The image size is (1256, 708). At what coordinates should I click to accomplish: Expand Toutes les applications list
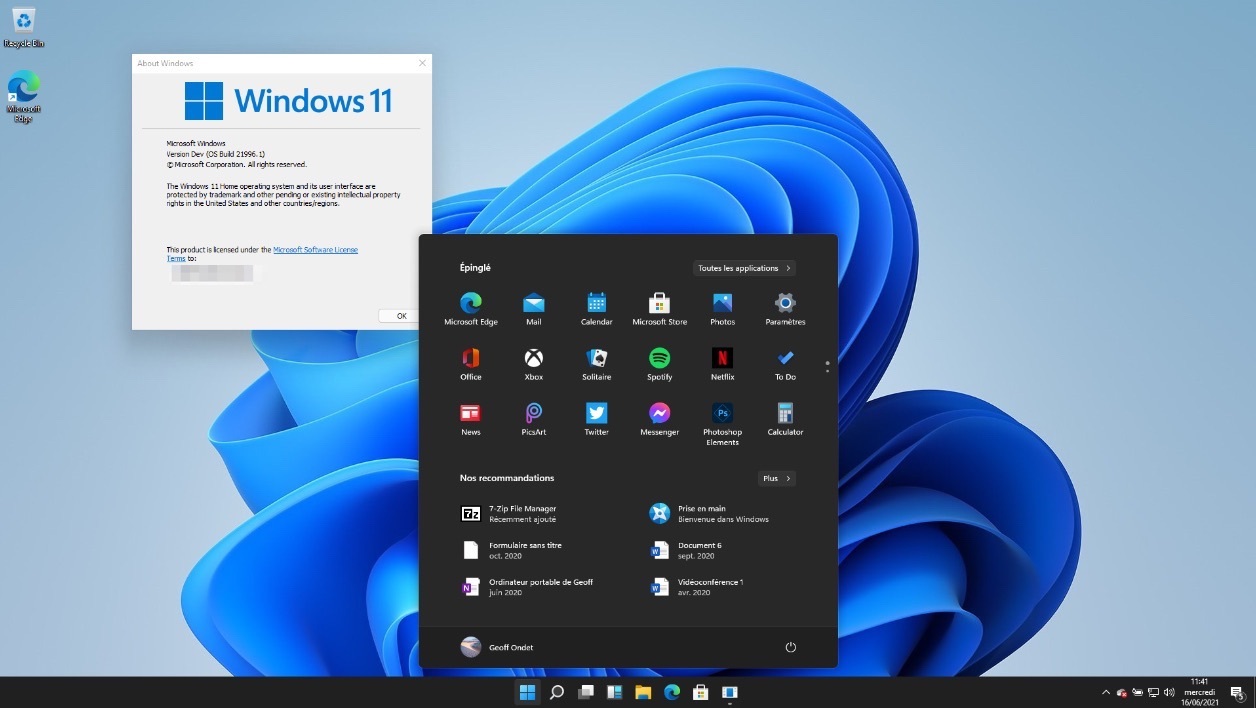[x=744, y=268]
